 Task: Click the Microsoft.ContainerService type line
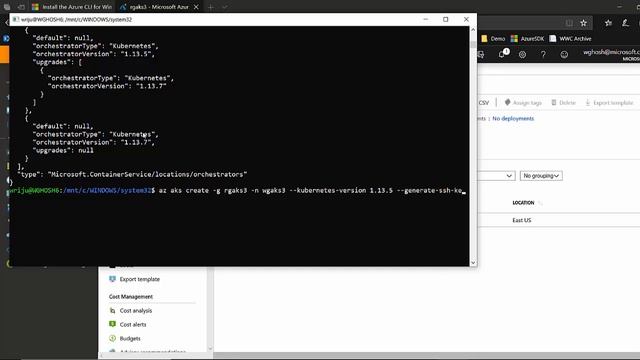[x=132, y=174]
